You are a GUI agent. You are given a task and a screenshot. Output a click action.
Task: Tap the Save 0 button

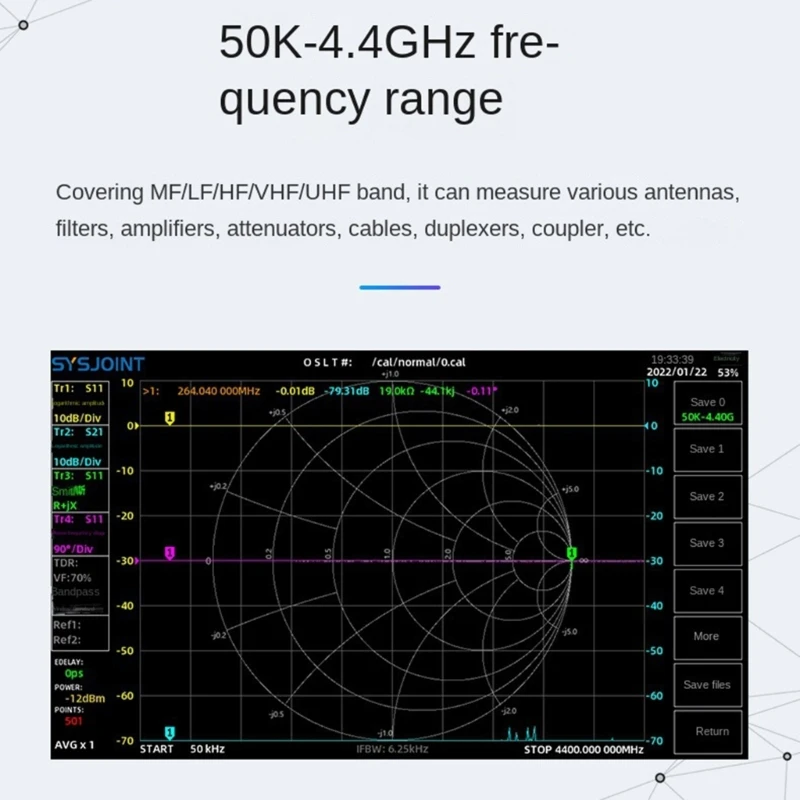(708, 404)
